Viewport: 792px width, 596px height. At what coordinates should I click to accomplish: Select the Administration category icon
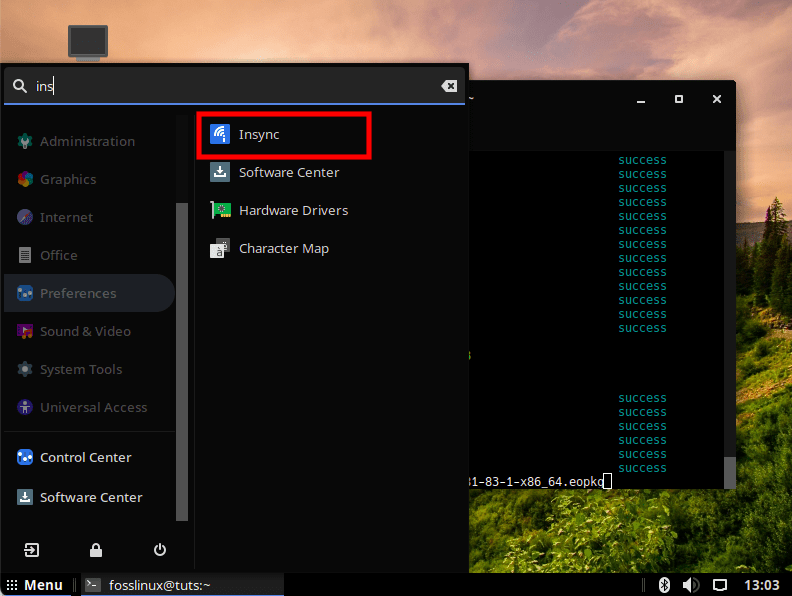25,141
